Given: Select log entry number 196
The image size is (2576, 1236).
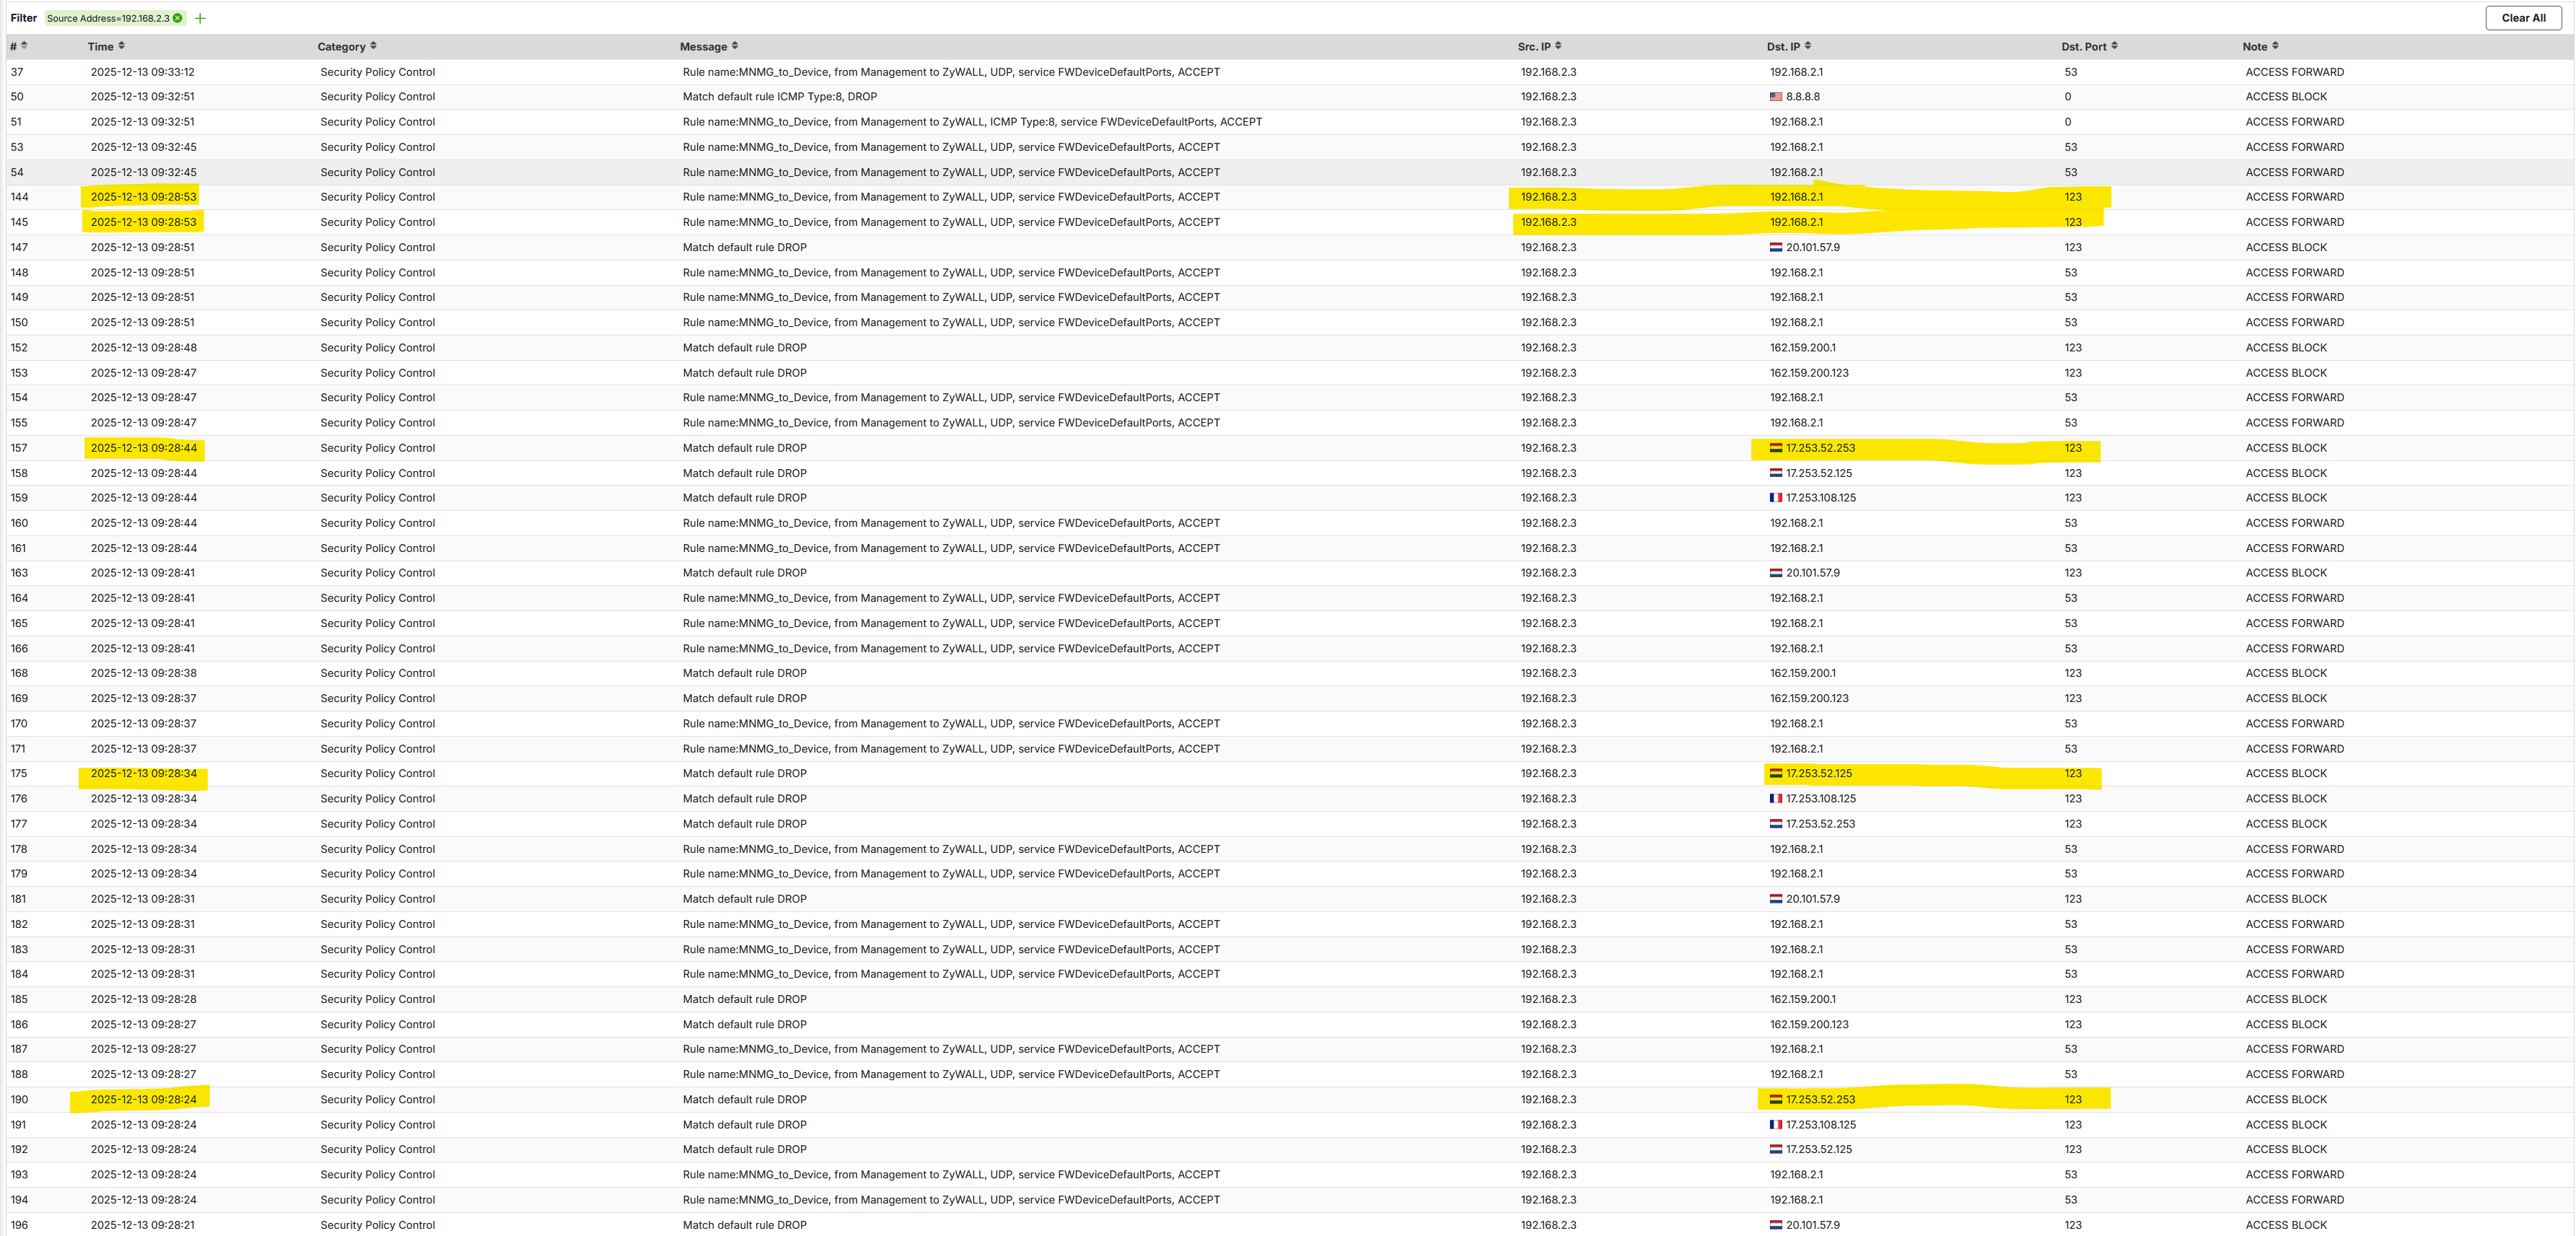Looking at the screenshot, I should tap(19, 1225).
